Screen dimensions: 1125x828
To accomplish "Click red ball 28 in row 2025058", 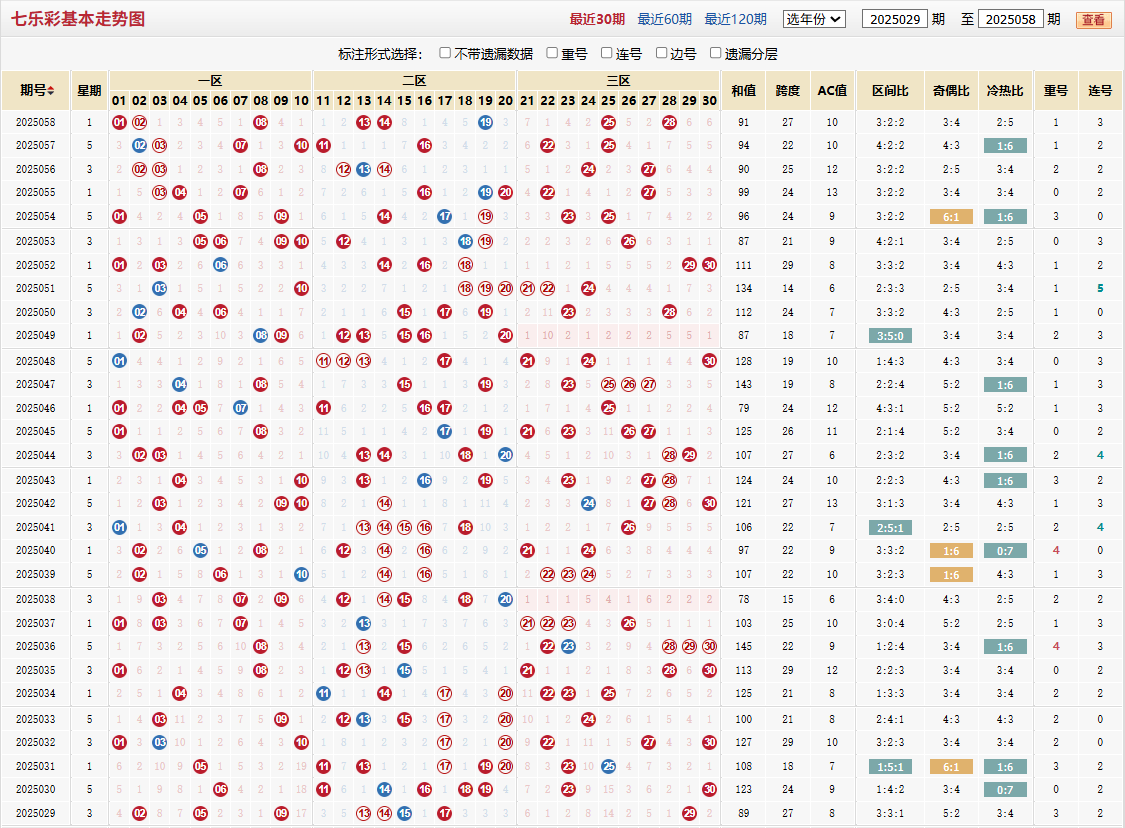I will [x=669, y=122].
